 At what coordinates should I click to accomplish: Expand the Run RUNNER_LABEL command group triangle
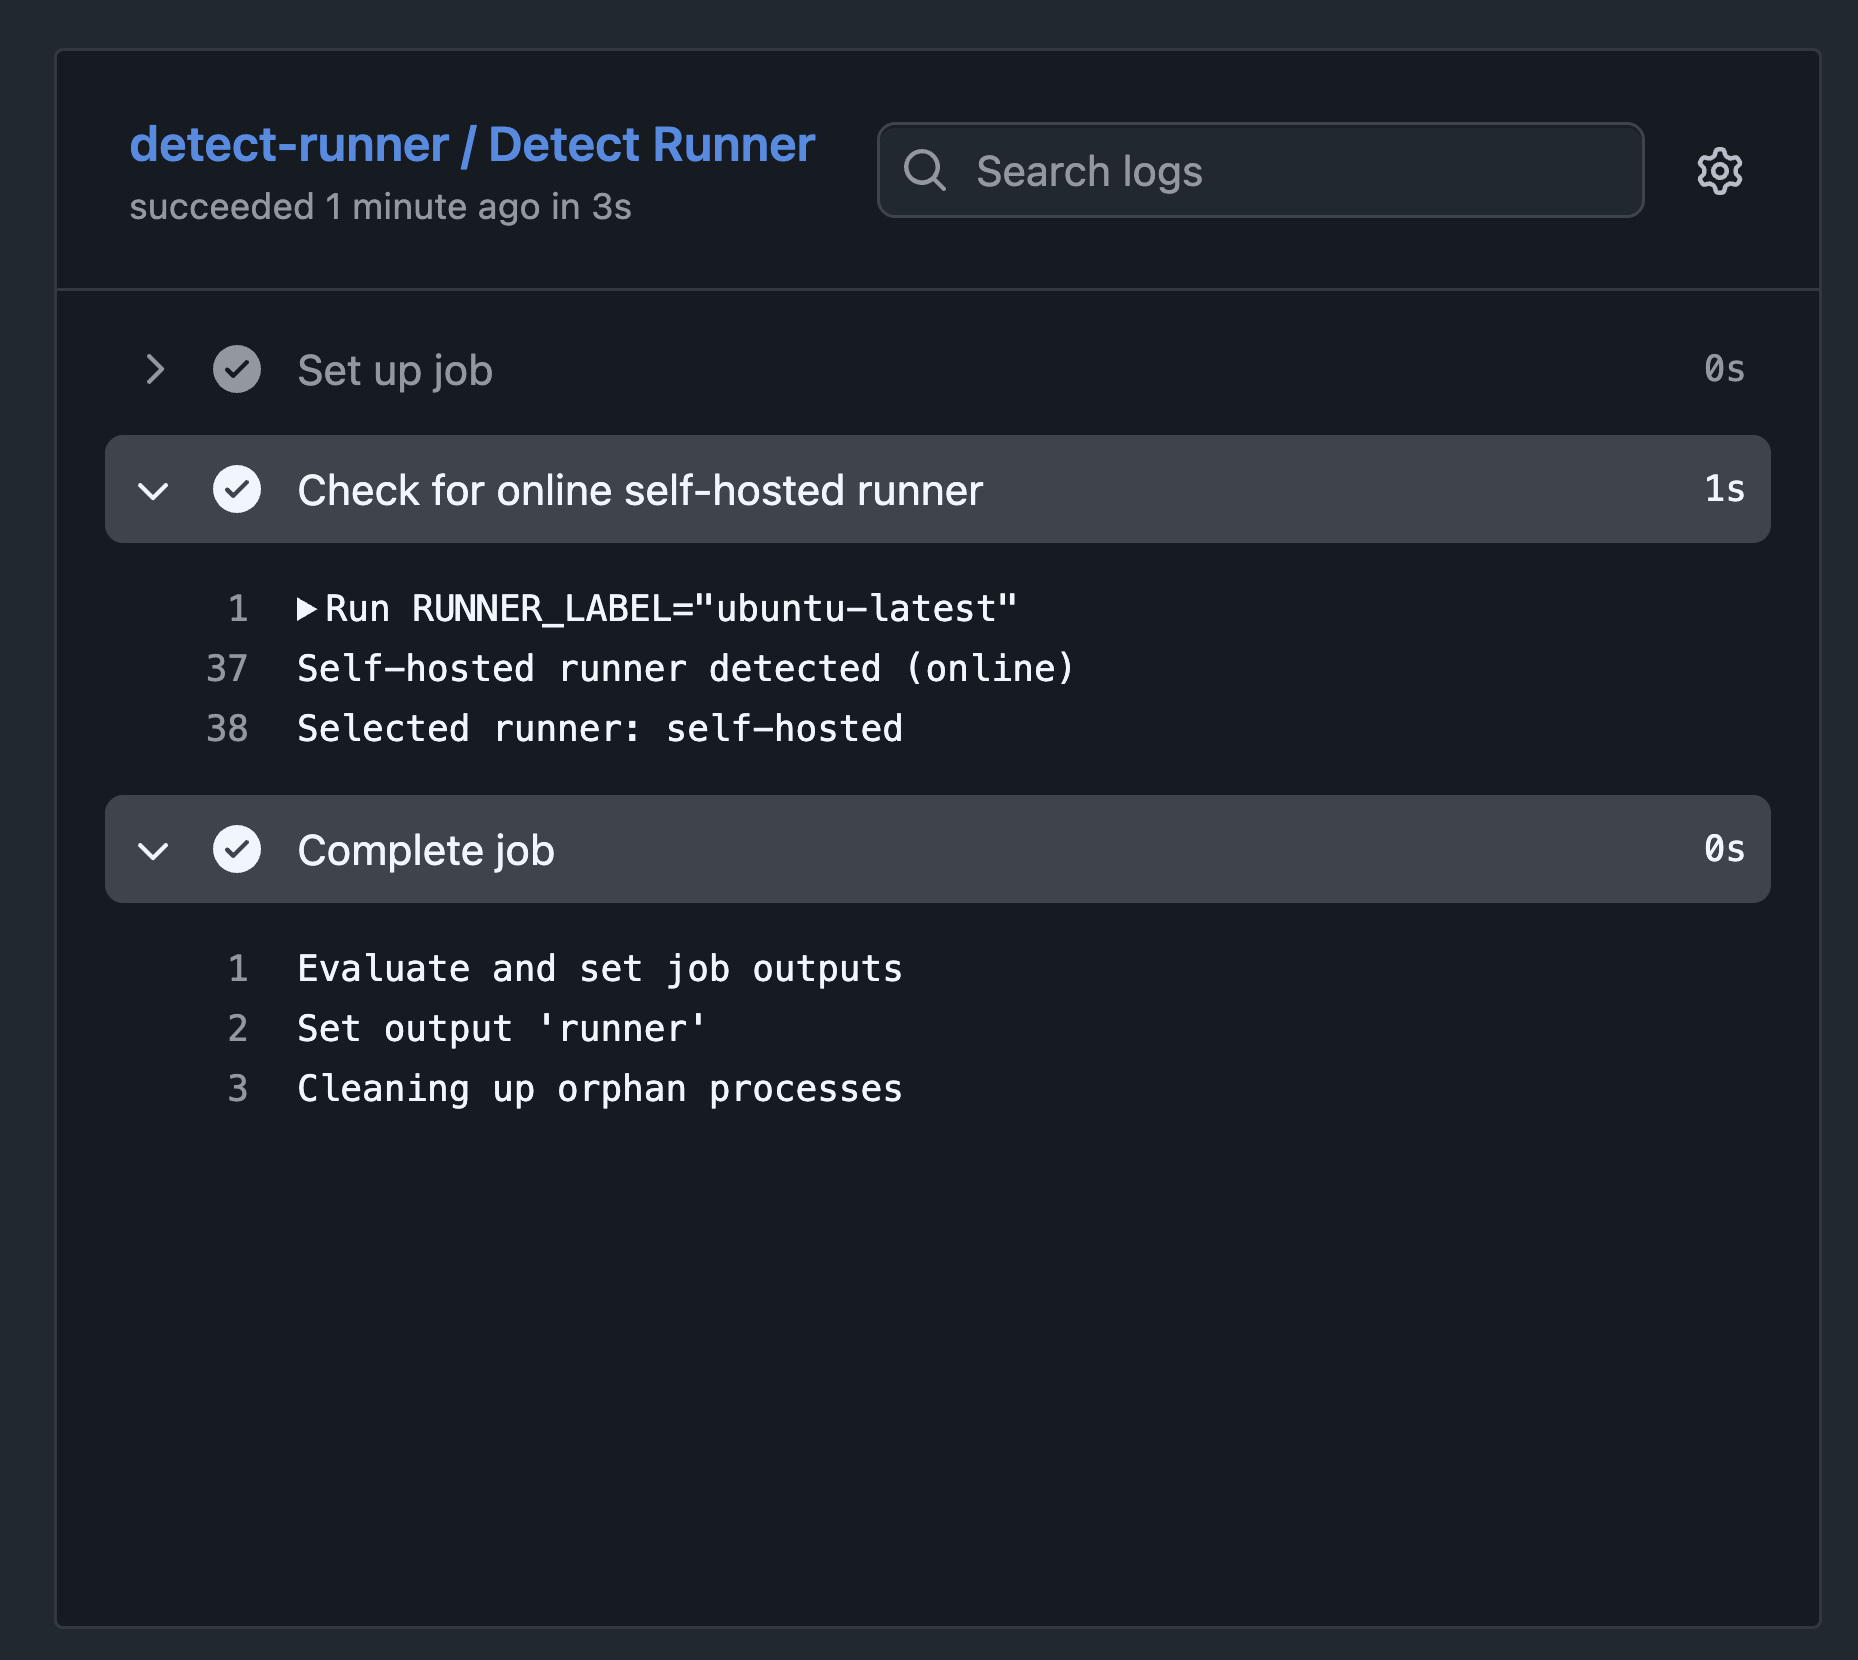click(306, 609)
